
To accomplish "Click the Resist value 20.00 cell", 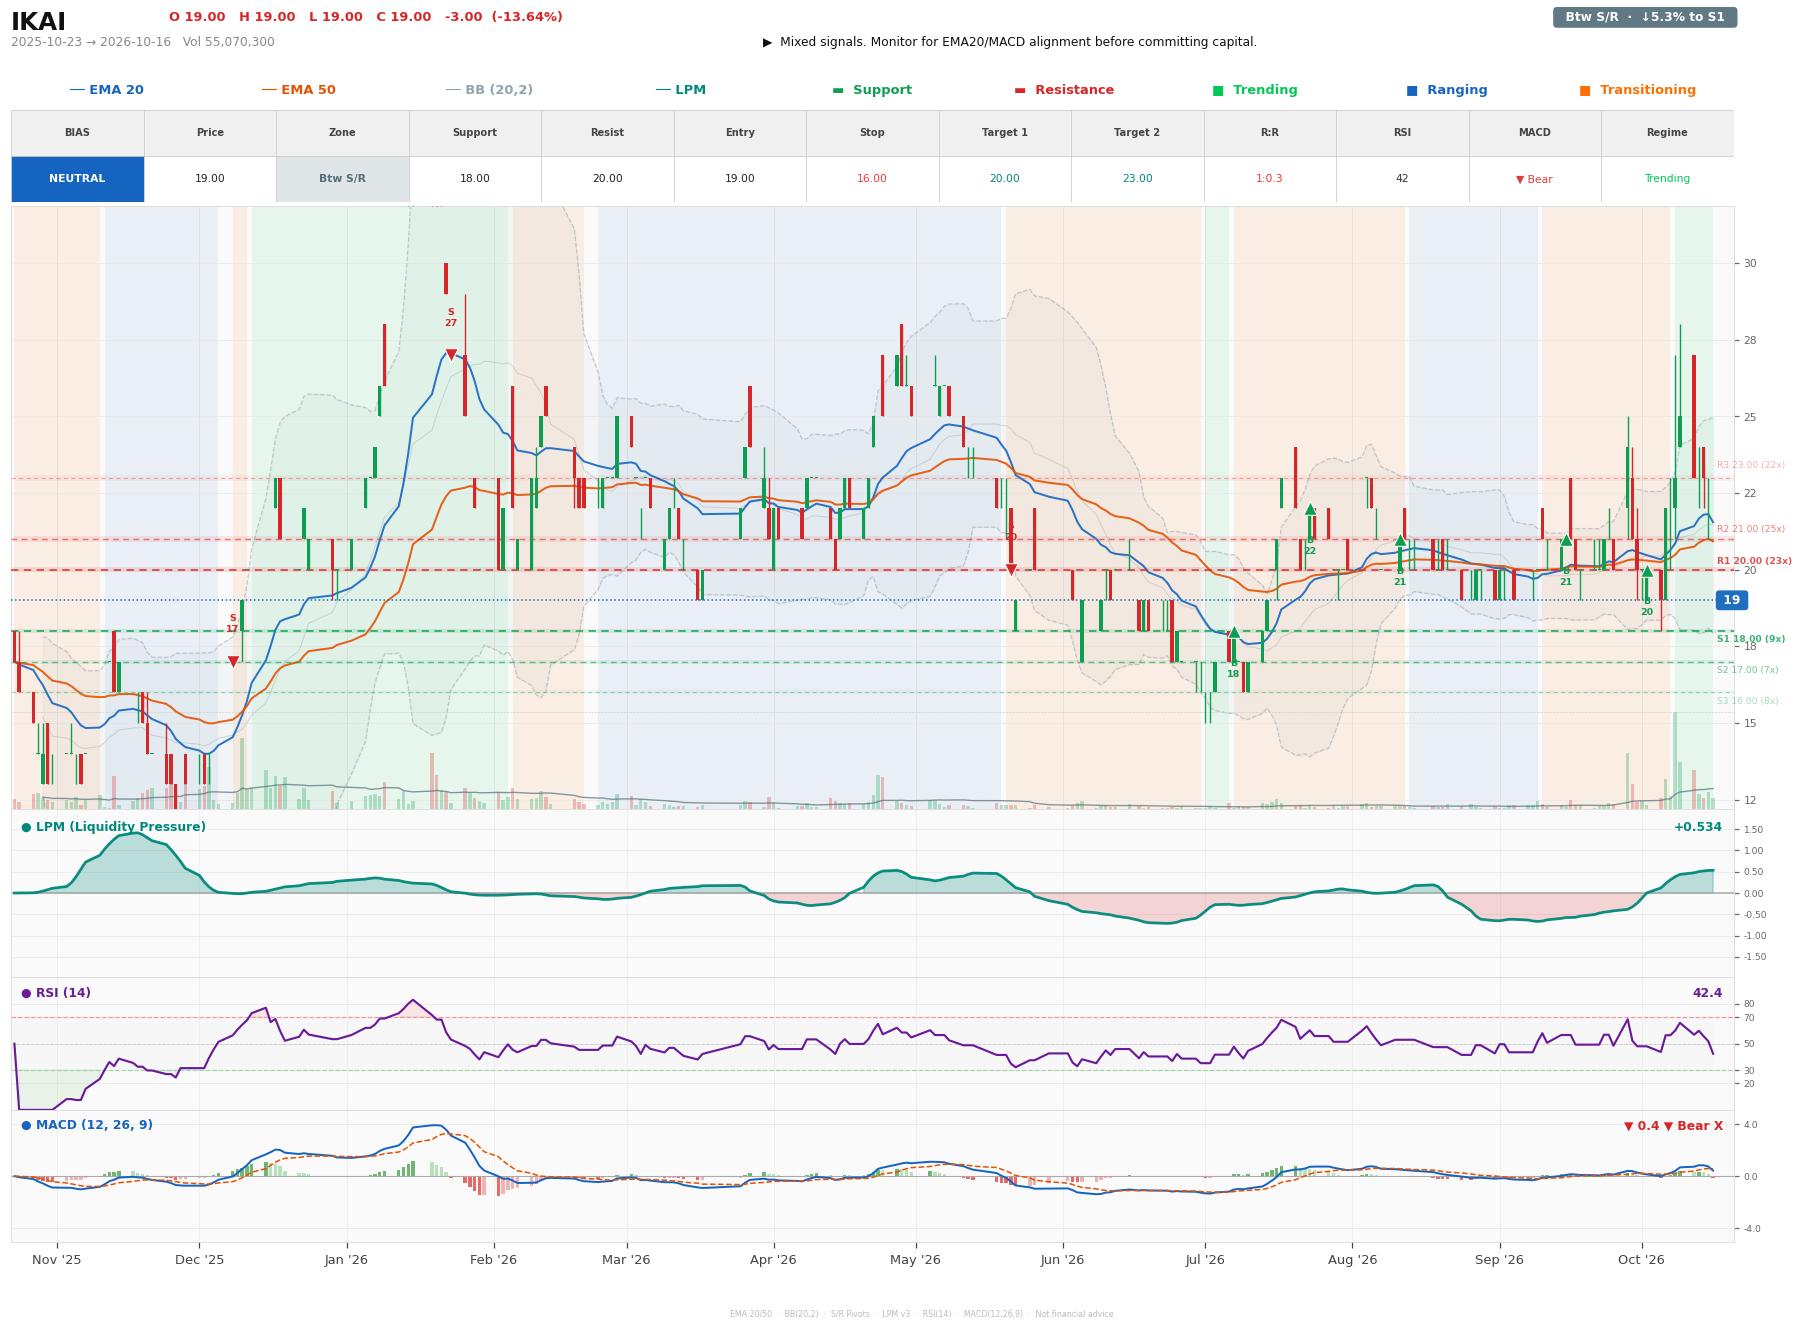I will point(607,179).
